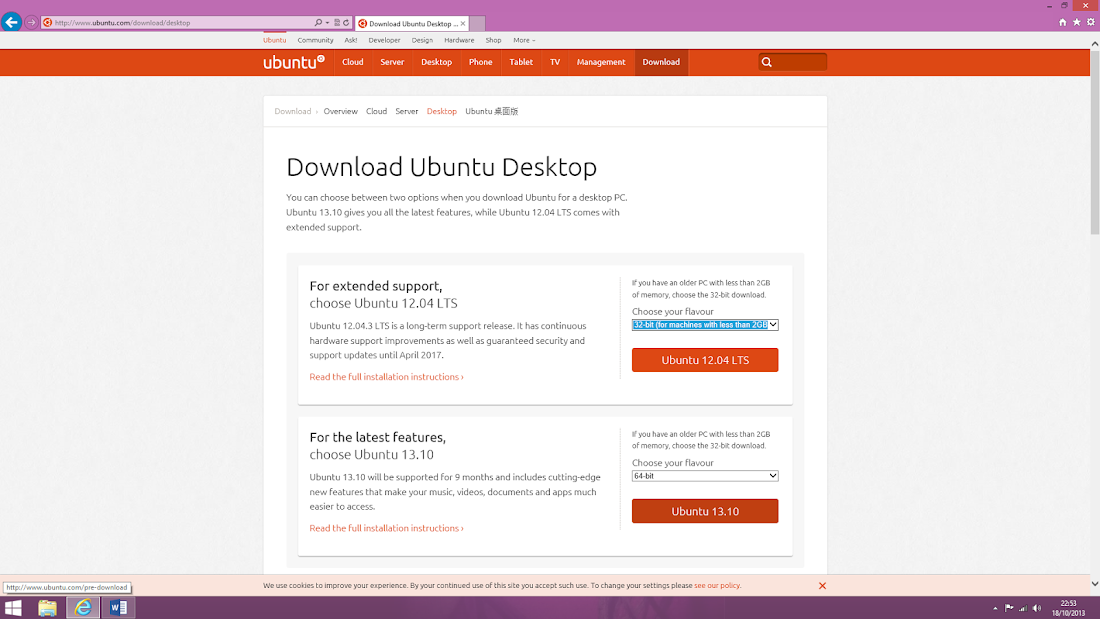Open the network signal tray icon
Screen dimensions: 1100x619
pyautogui.click(x=1023, y=608)
